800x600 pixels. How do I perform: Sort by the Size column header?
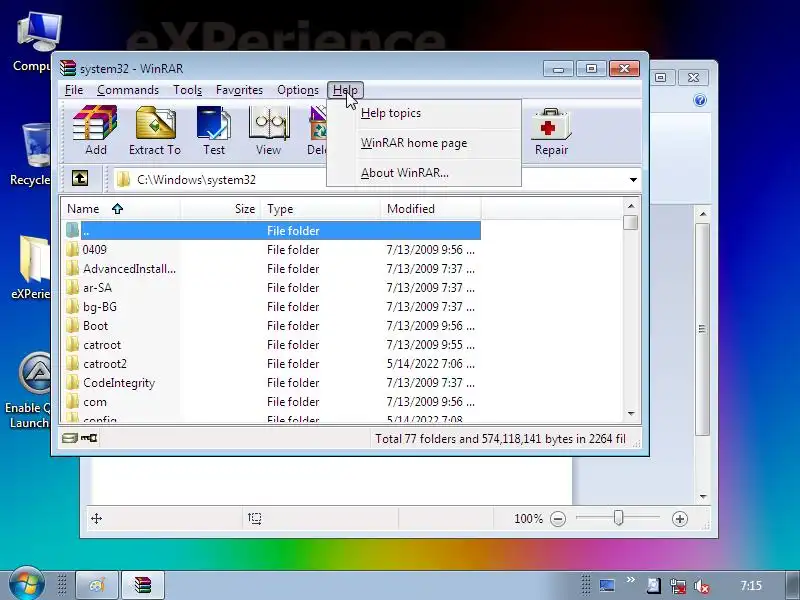pos(220,209)
